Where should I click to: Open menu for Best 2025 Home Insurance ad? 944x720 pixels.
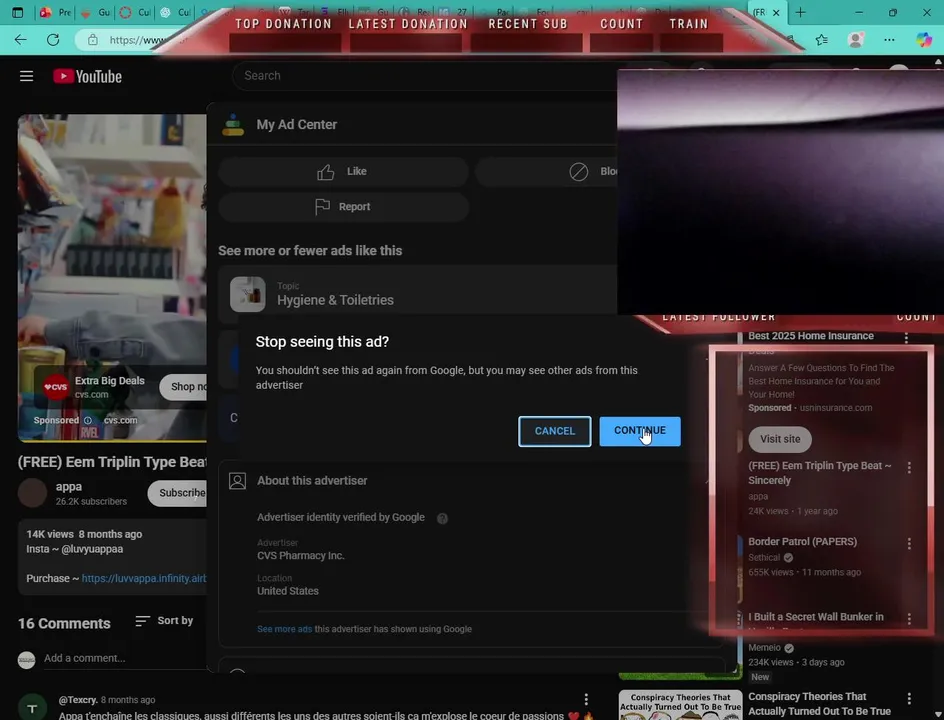pyautogui.click(x=906, y=338)
